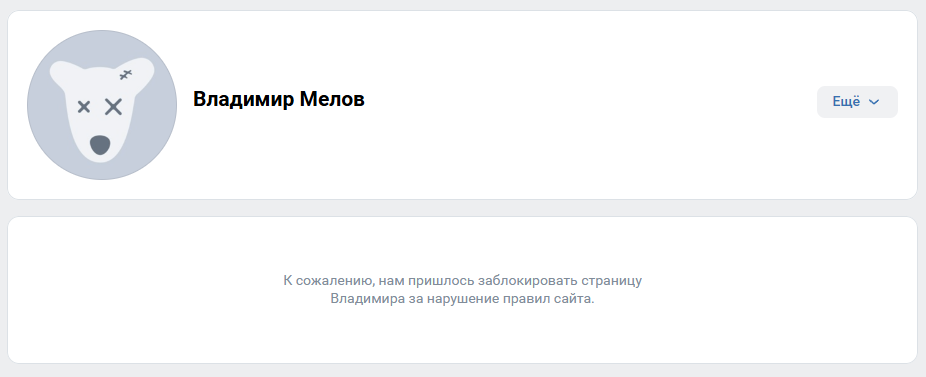Open the Ещё dropdown menu
The width and height of the screenshot is (926, 377).
[857, 102]
